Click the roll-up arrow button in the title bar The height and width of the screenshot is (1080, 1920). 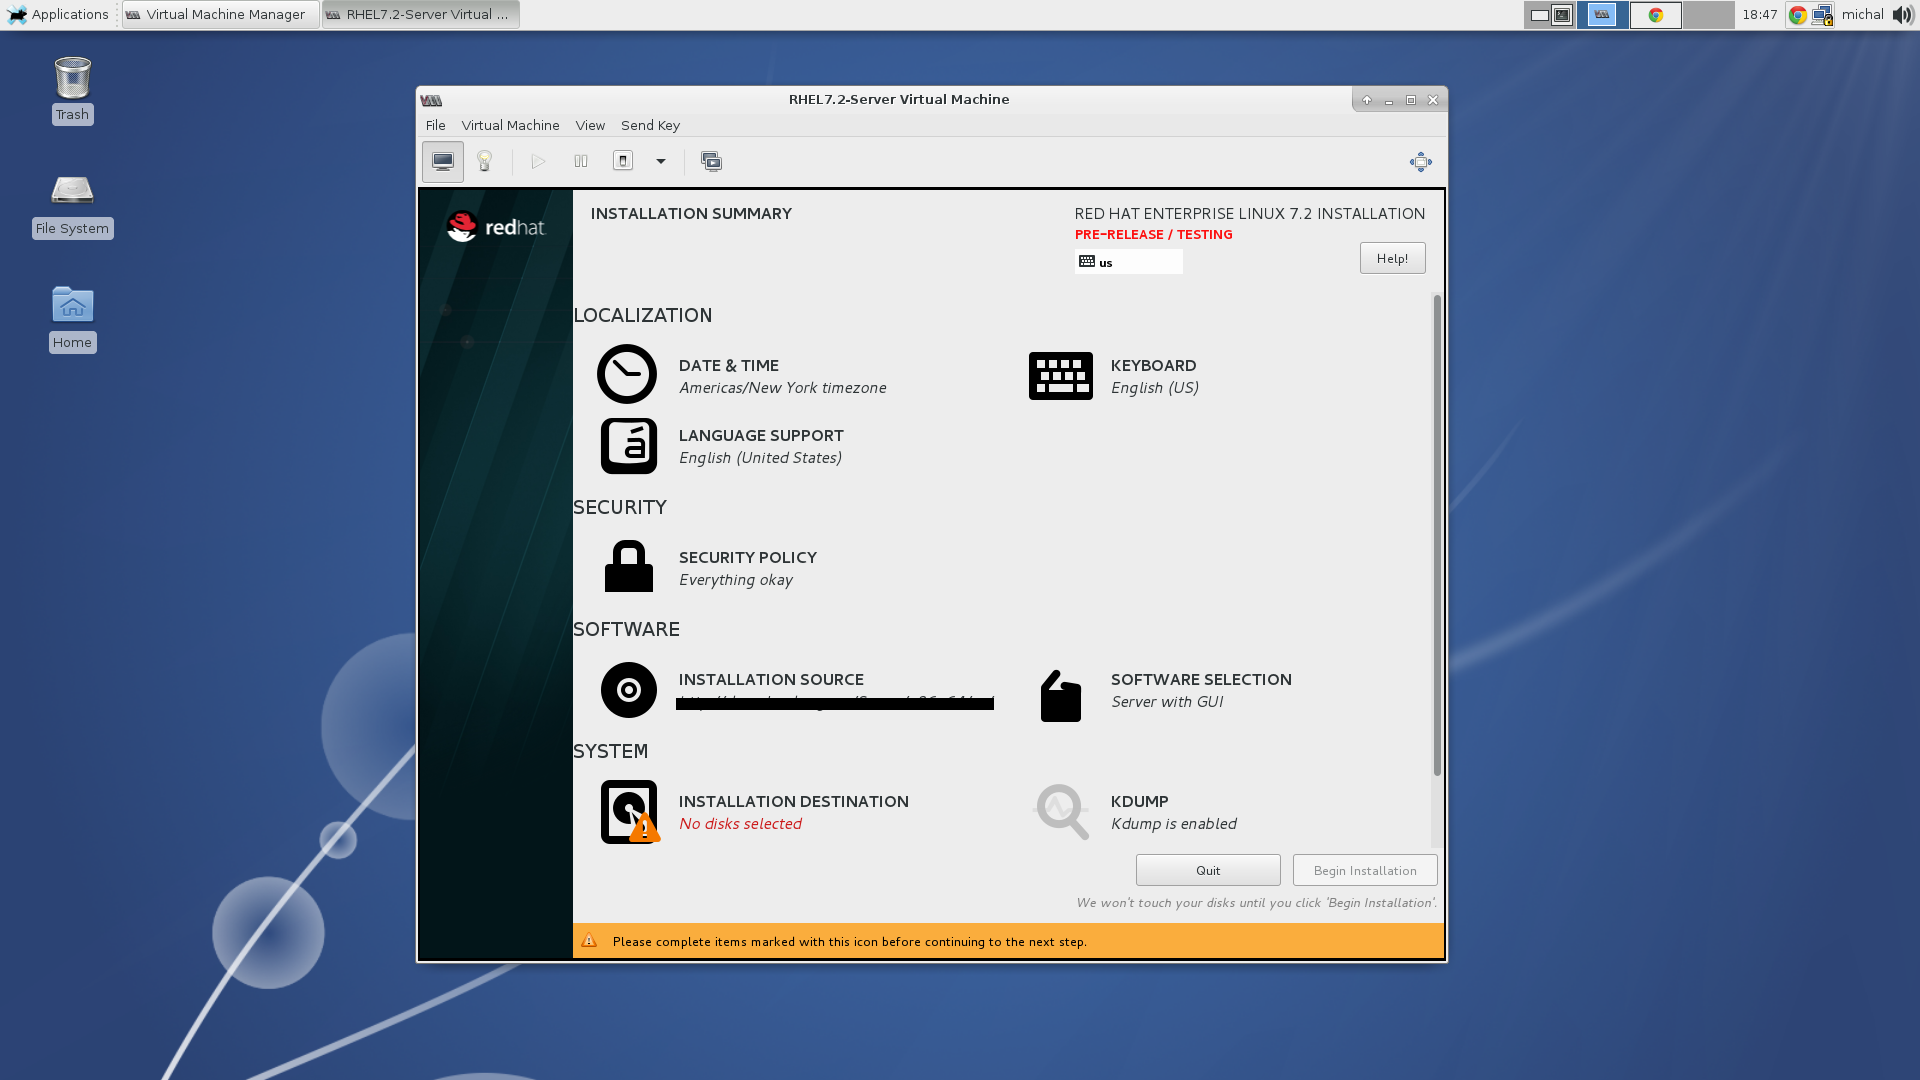click(x=1367, y=100)
